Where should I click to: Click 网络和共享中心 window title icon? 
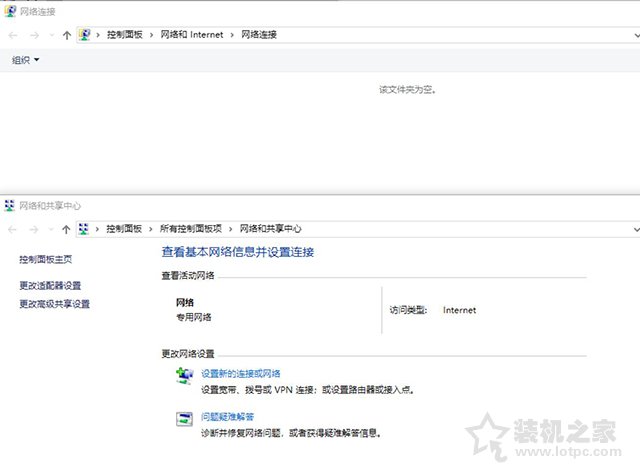[x=9, y=205]
